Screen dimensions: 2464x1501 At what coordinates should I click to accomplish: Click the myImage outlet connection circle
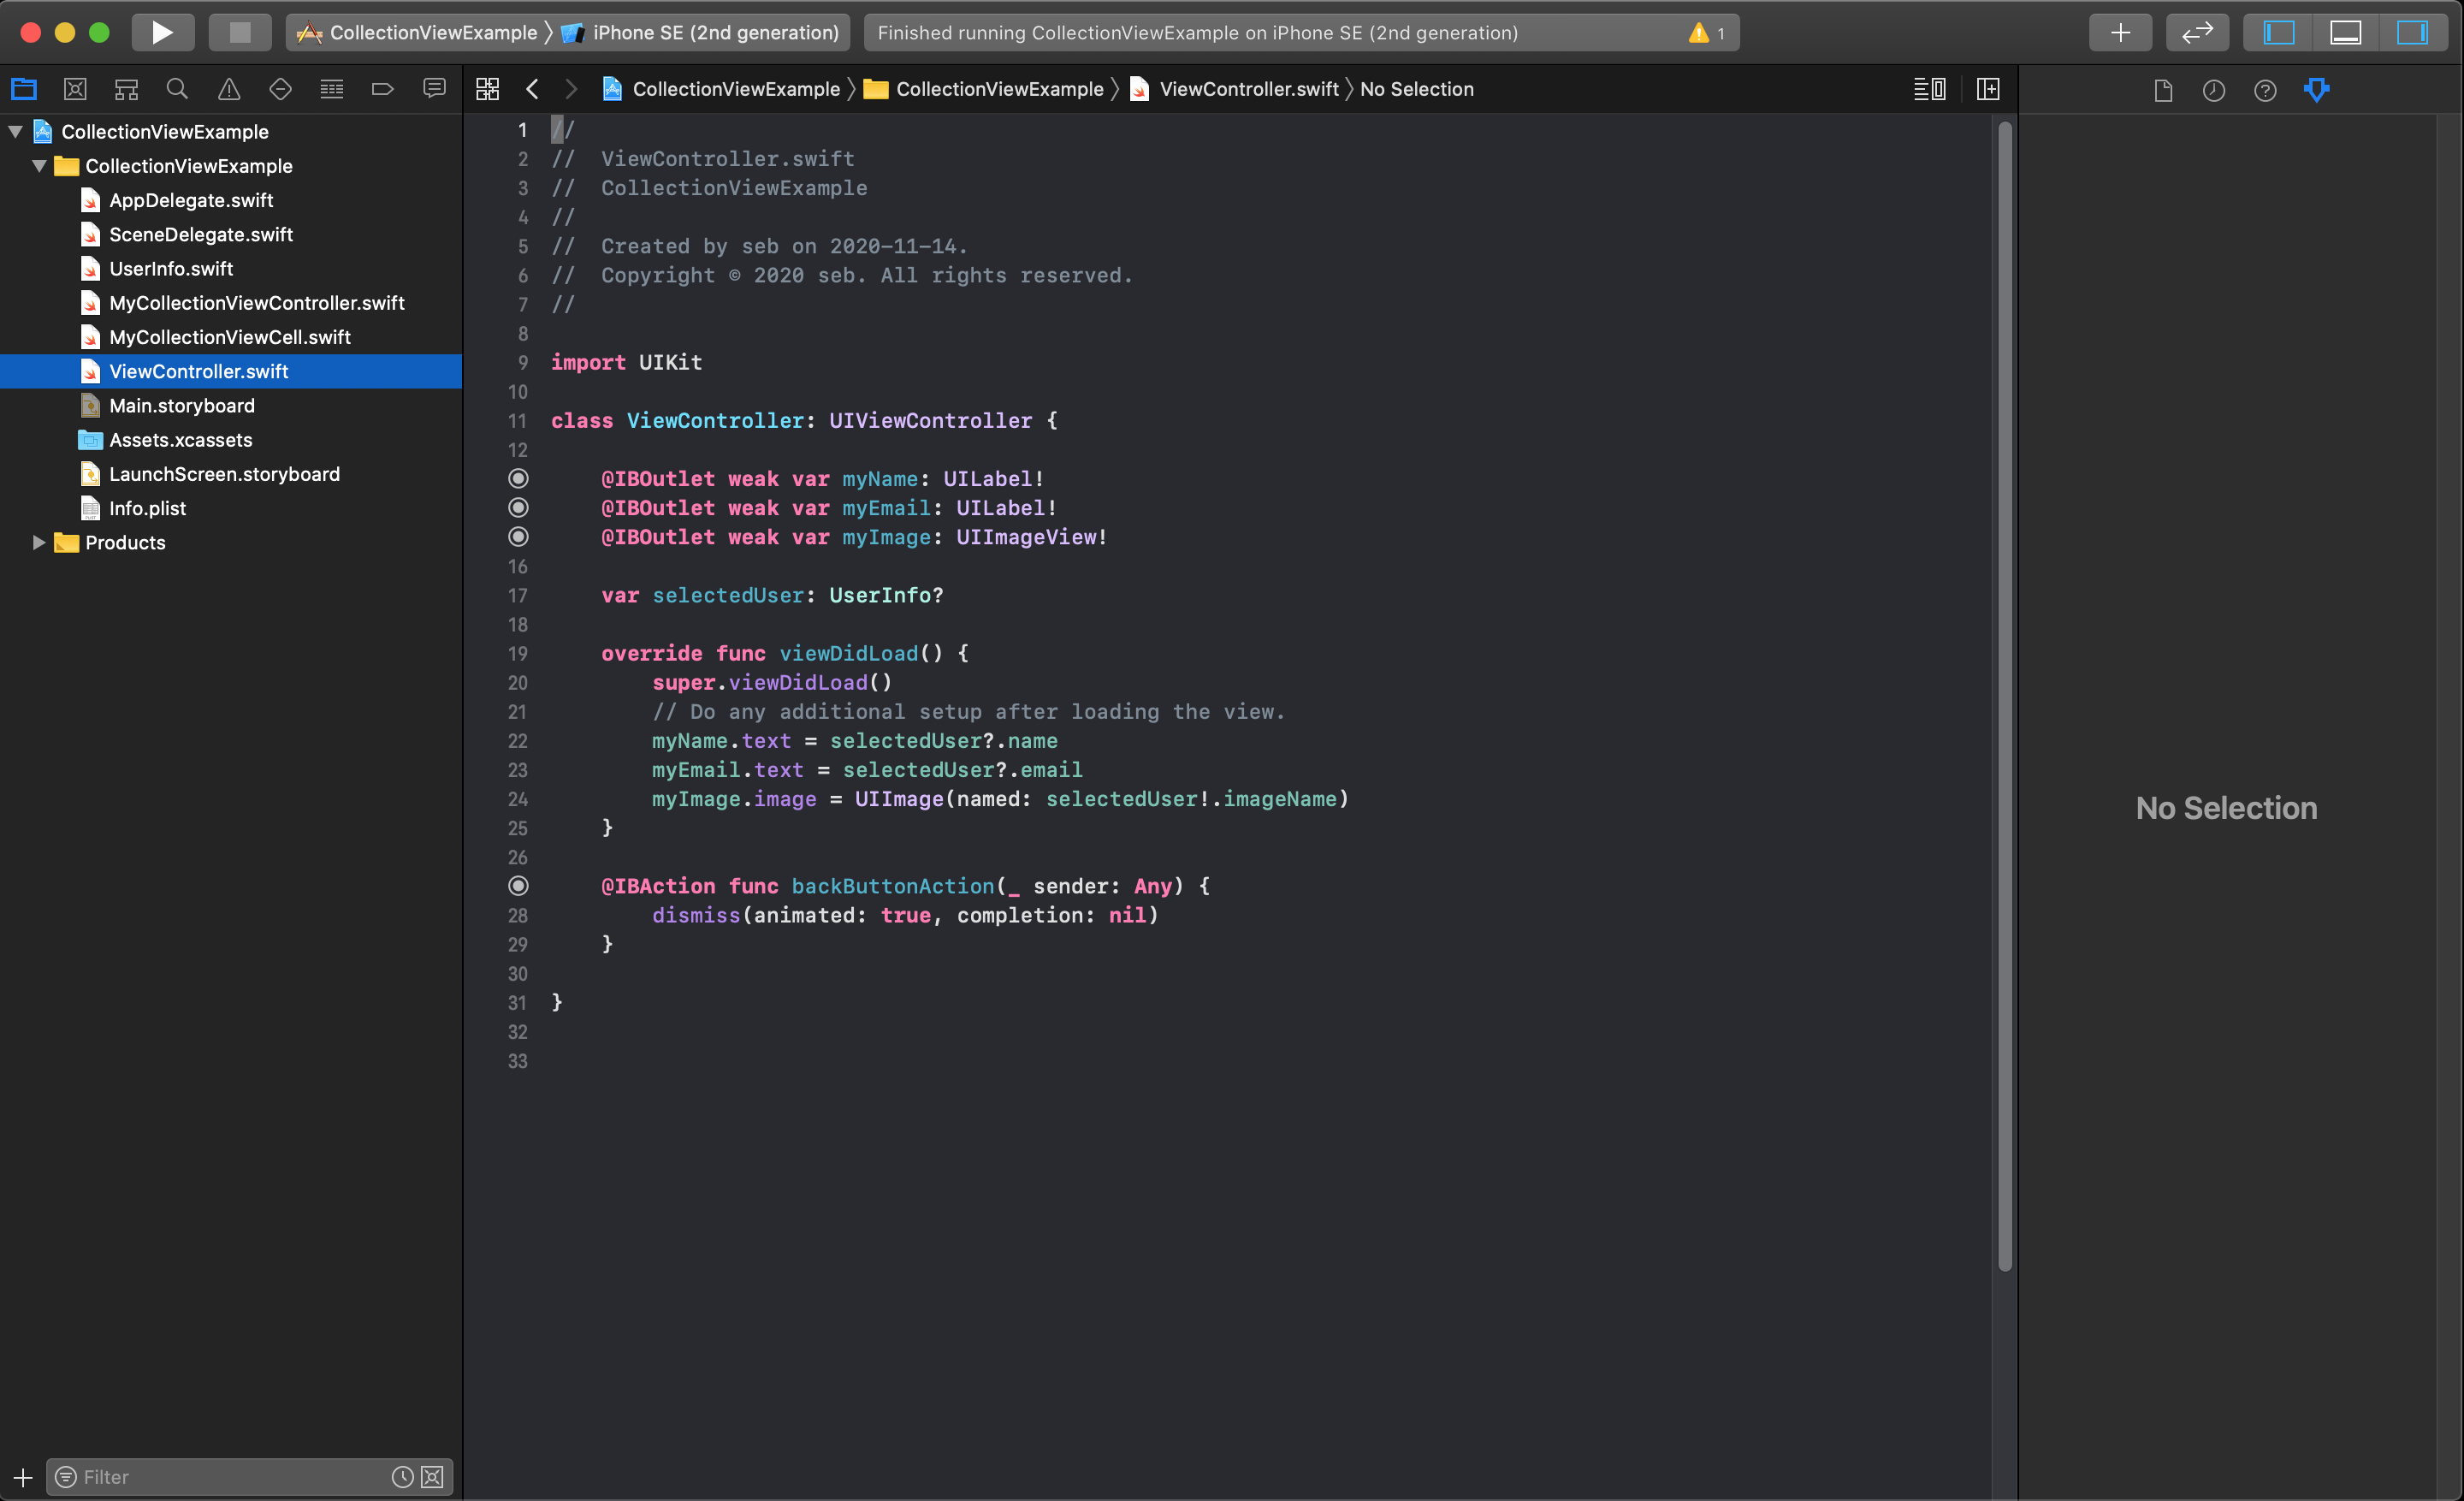click(518, 536)
